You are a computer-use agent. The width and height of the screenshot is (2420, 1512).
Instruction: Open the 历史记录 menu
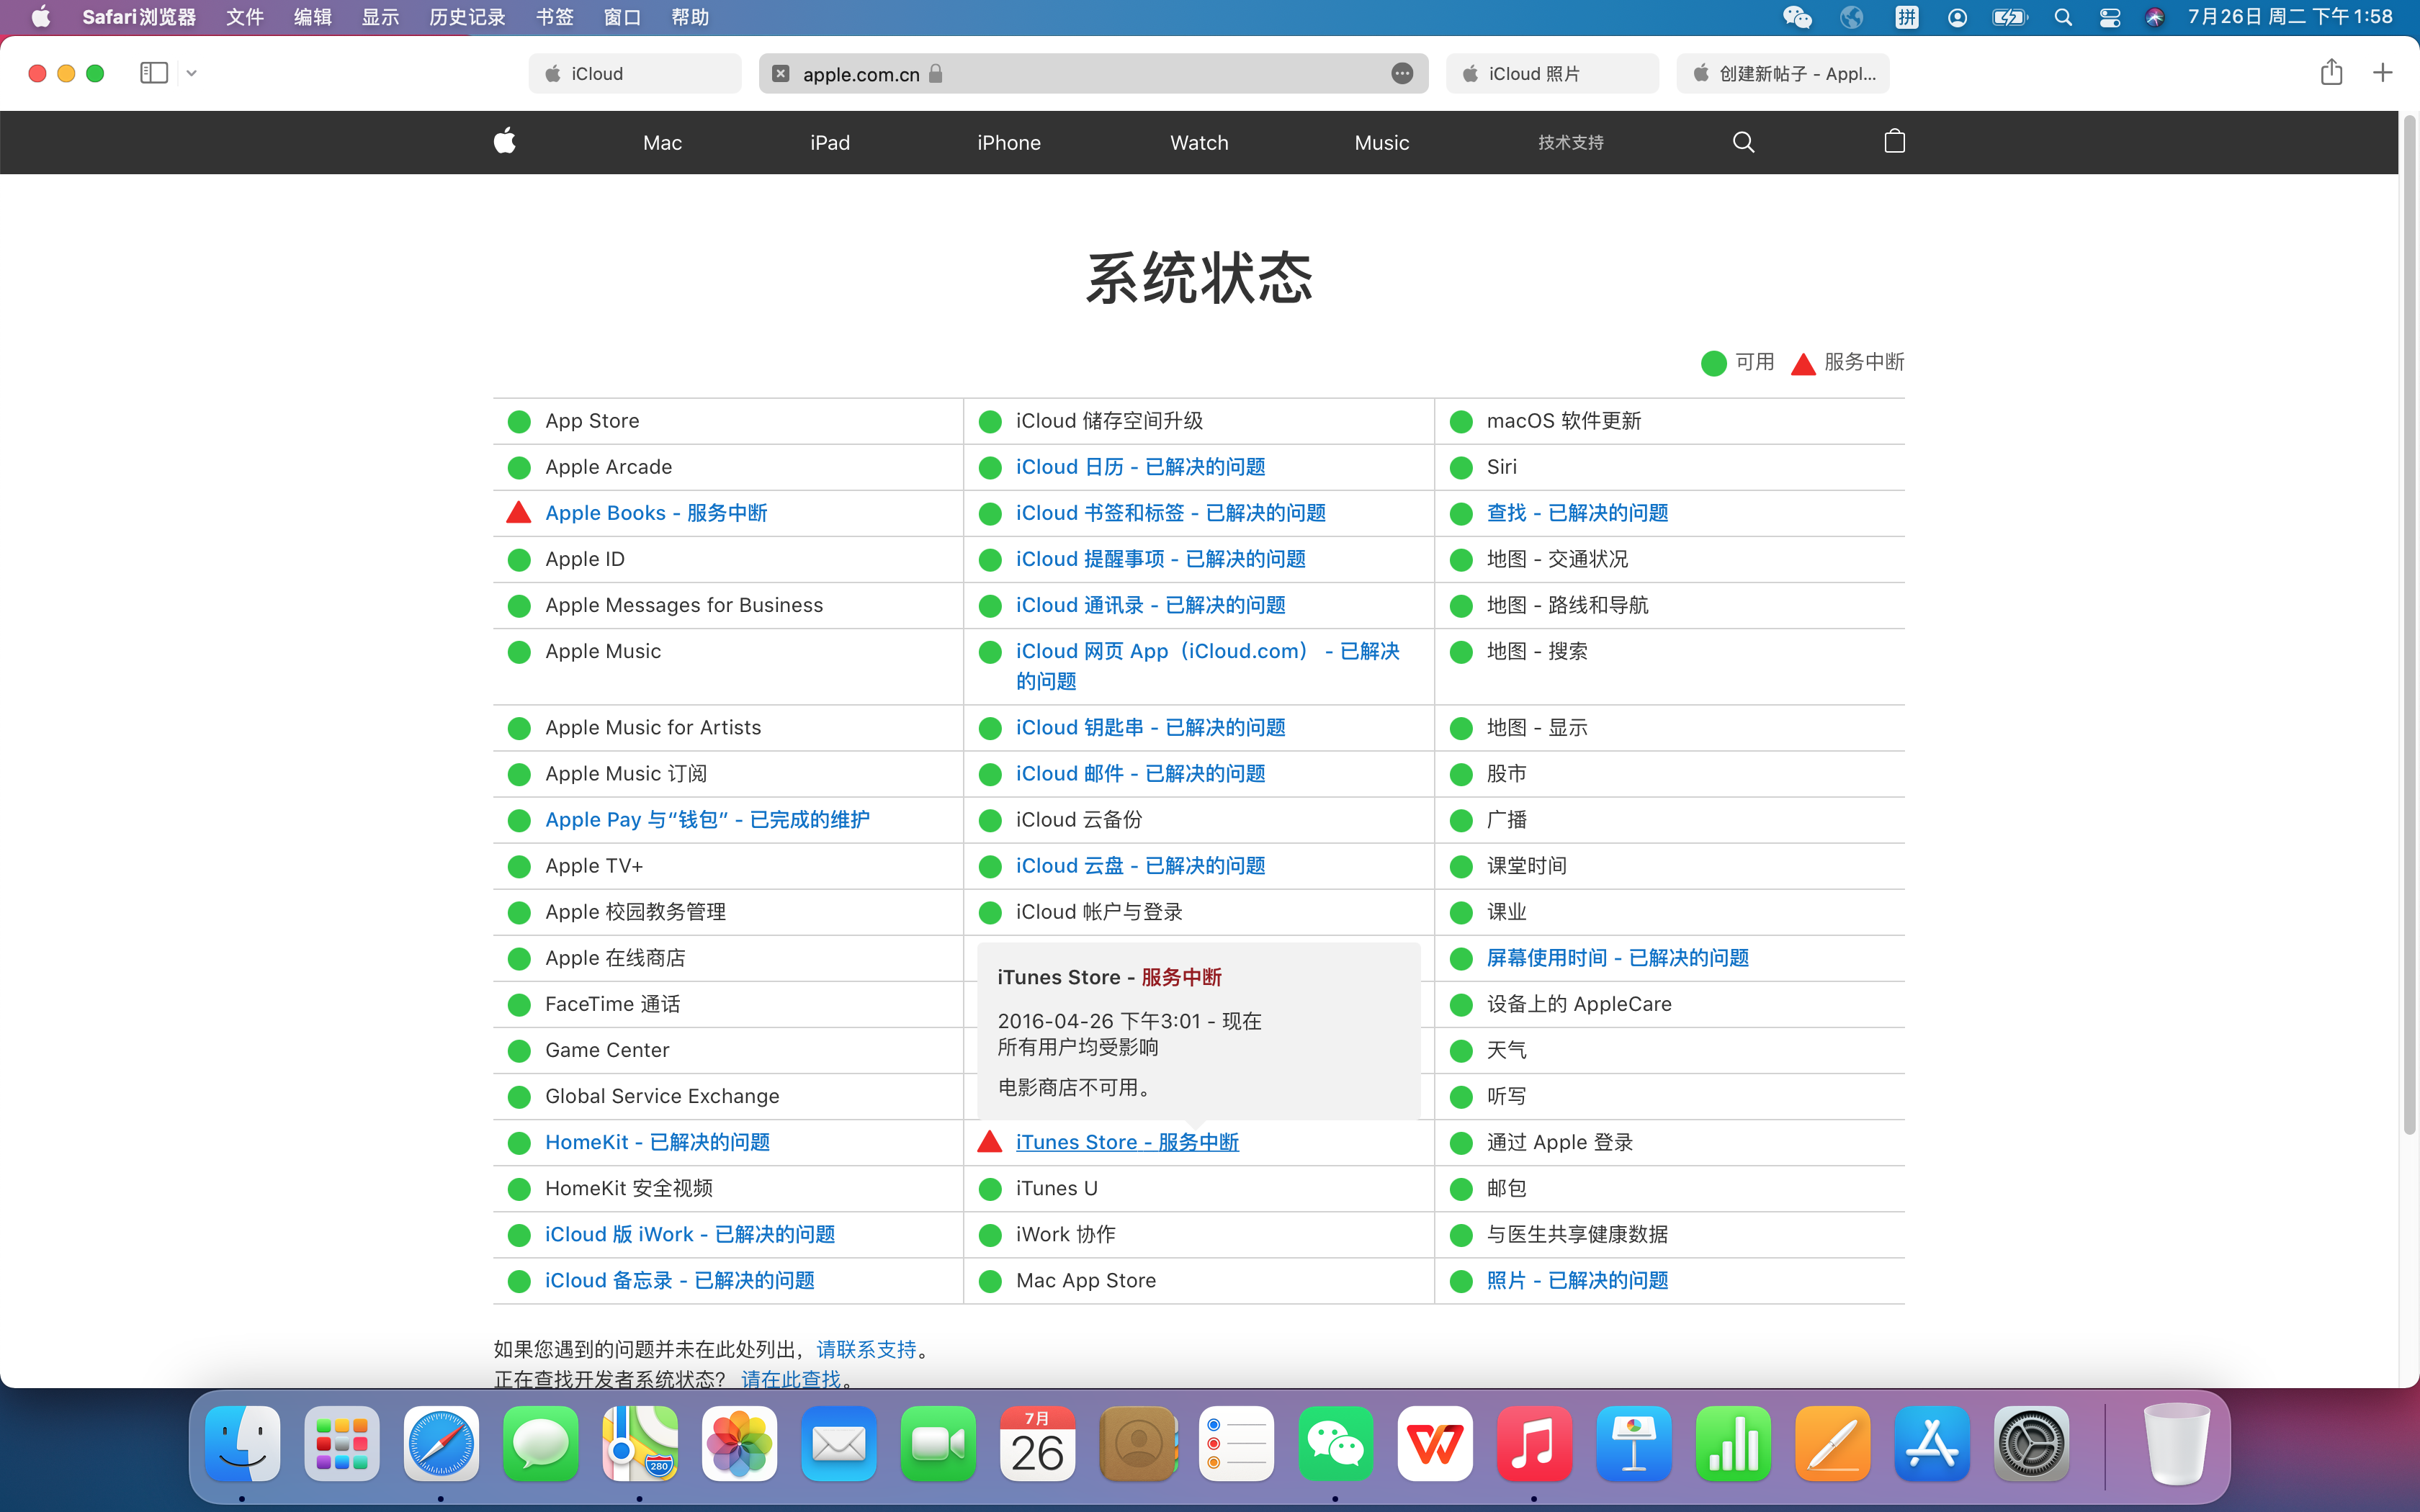(x=466, y=17)
